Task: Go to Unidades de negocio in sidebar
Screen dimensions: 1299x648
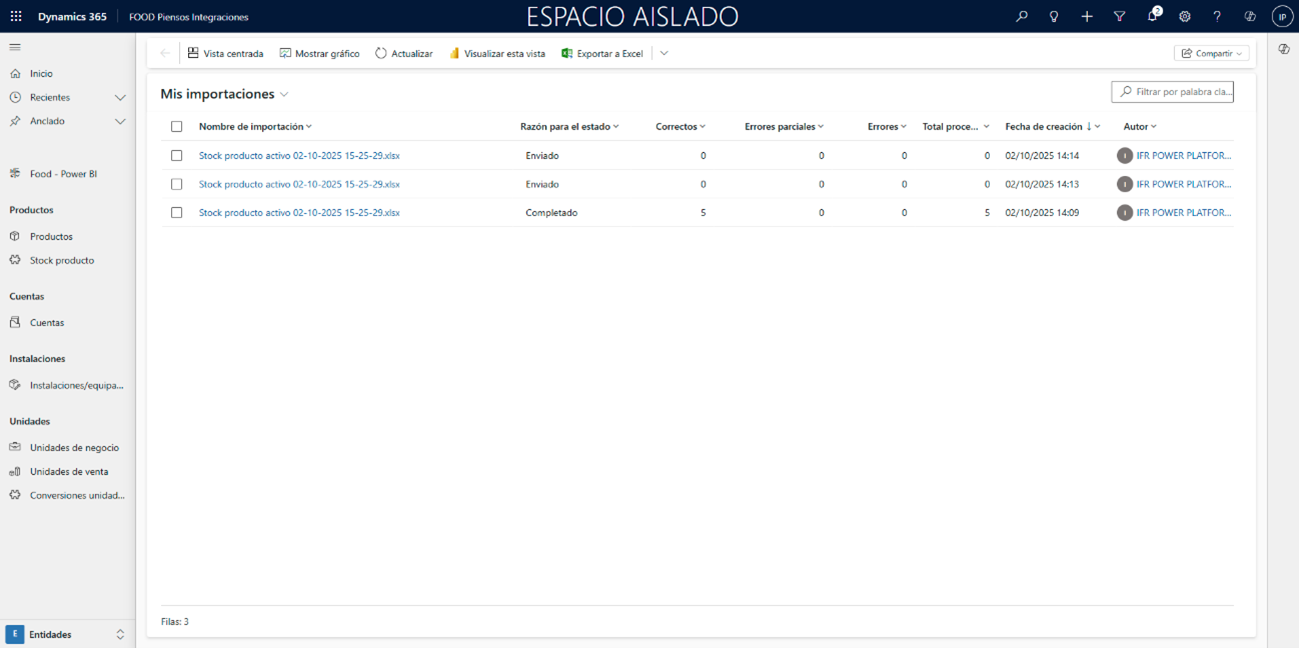Action: 74,448
